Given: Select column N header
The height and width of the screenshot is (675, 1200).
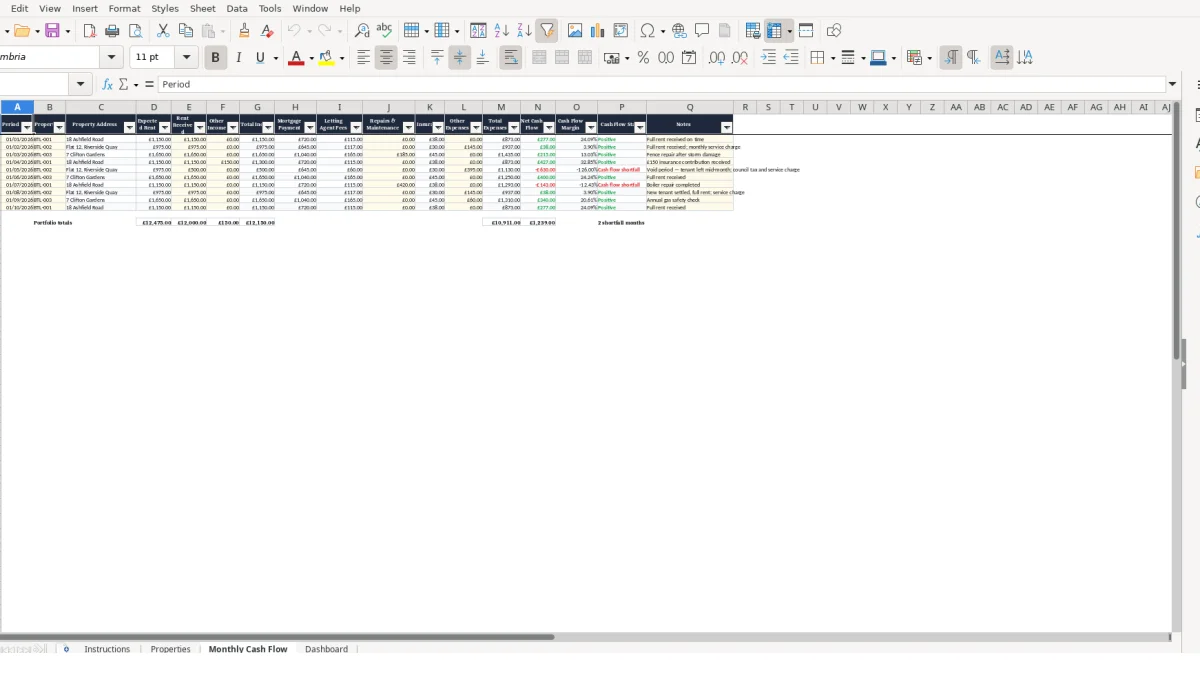Looking at the screenshot, I should (538, 107).
